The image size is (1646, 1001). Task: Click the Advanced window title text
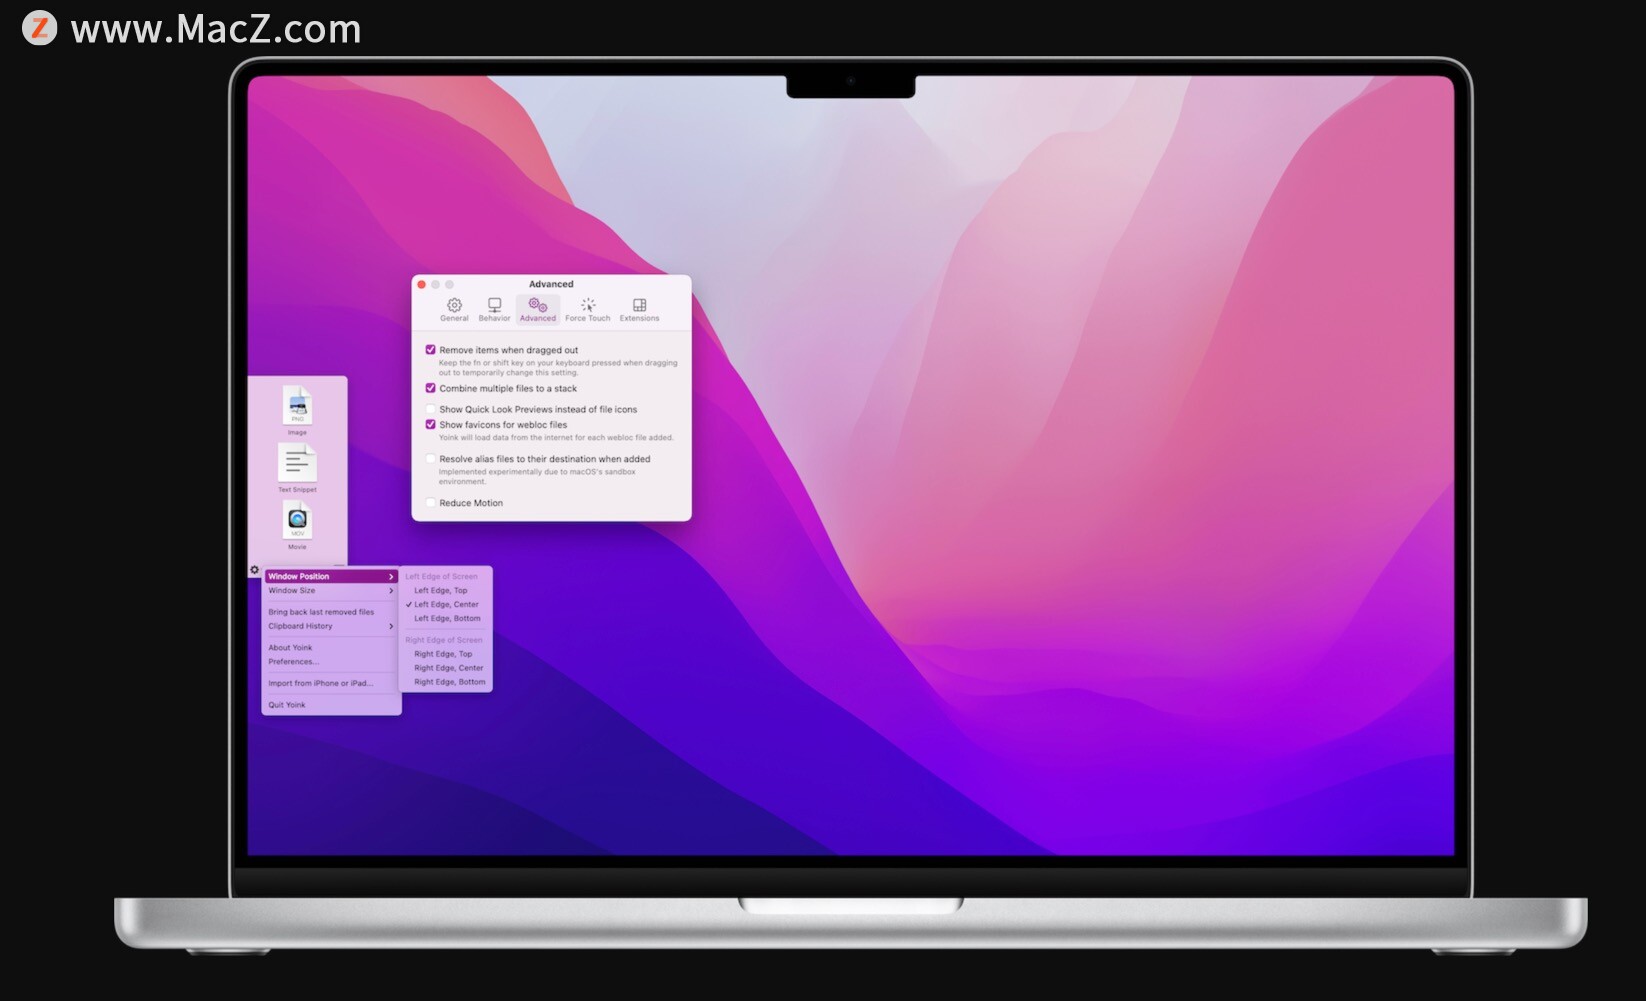click(551, 284)
